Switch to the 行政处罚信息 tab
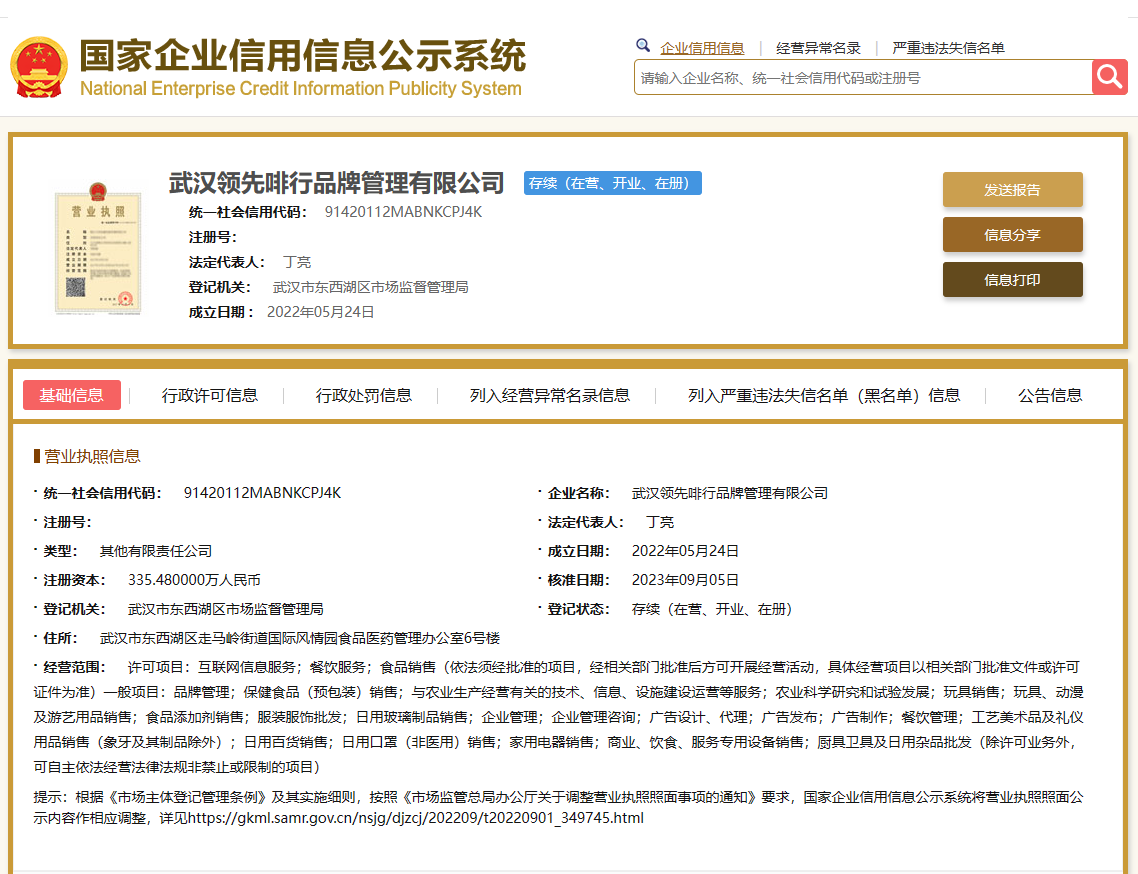This screenshot has height=874, width=1138. pos(364,395)
